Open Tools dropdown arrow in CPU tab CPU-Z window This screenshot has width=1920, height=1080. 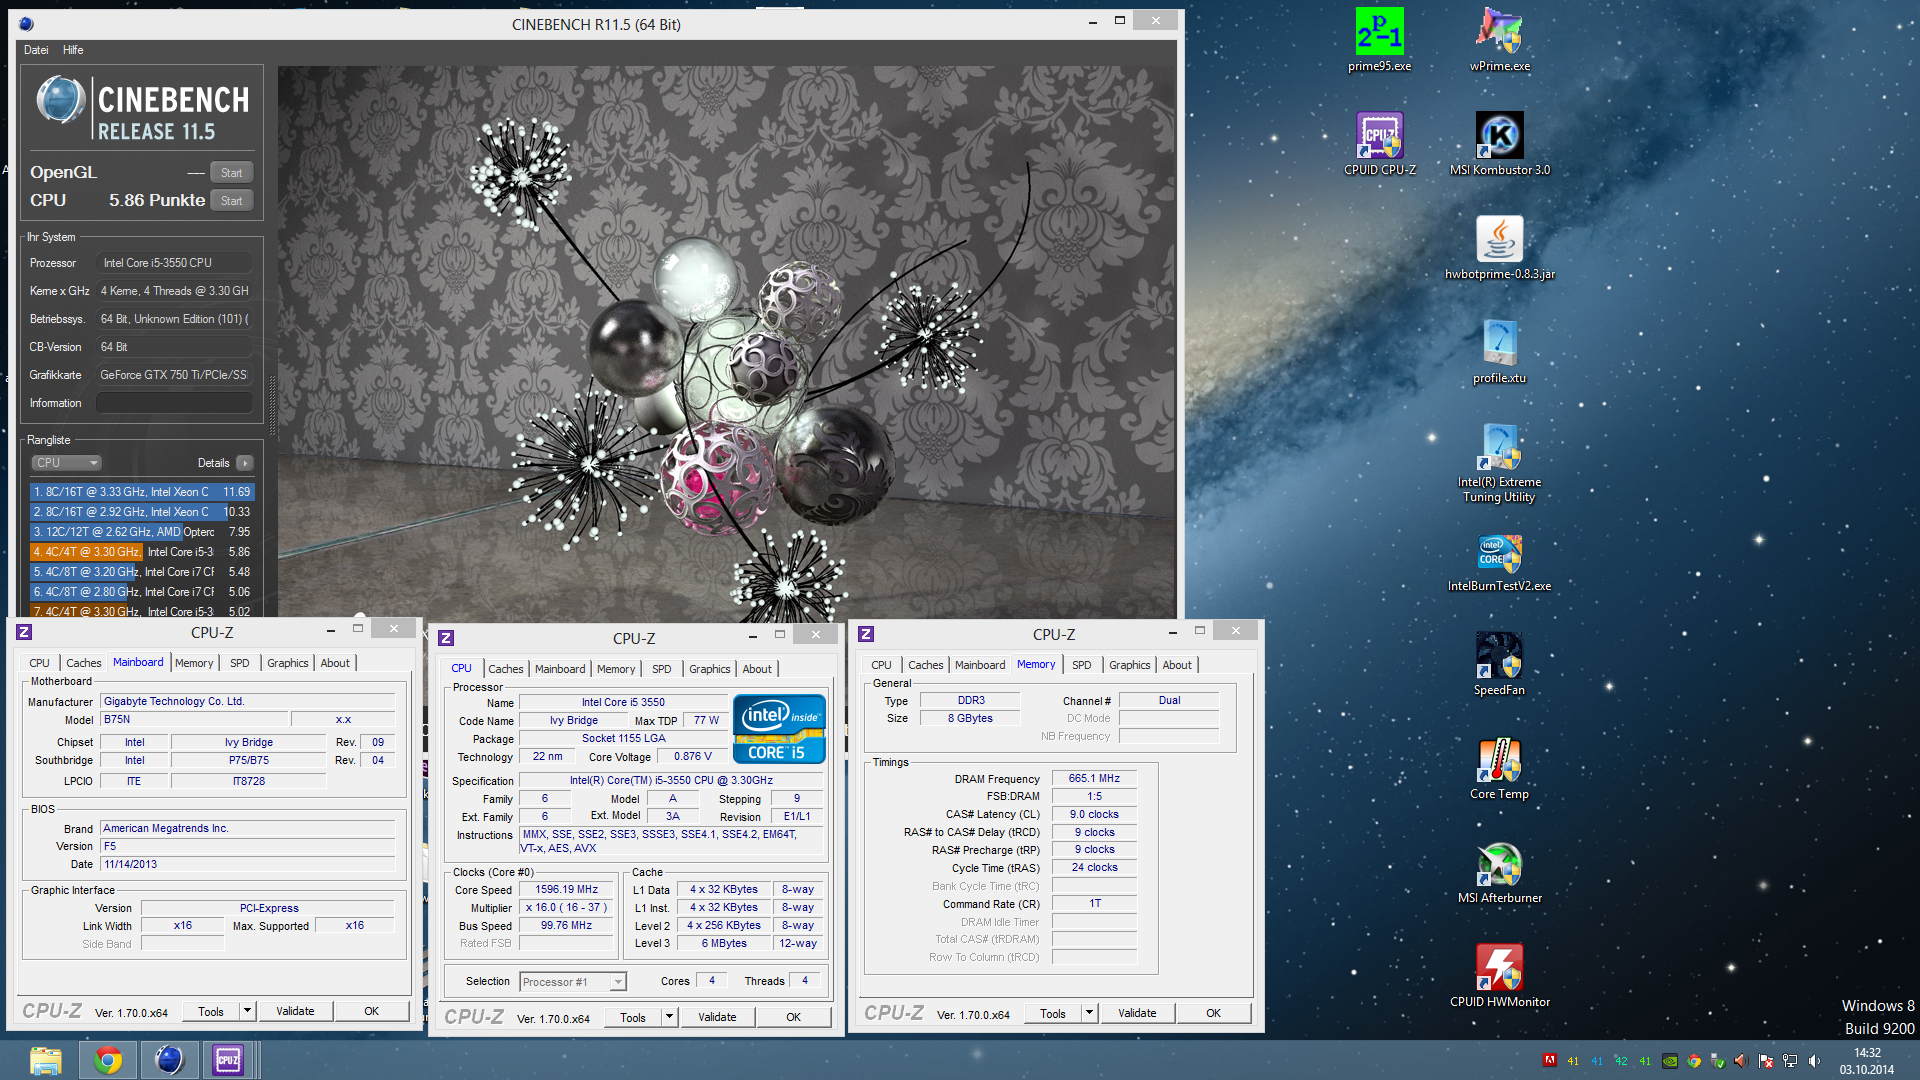[x=669, y=1017]
